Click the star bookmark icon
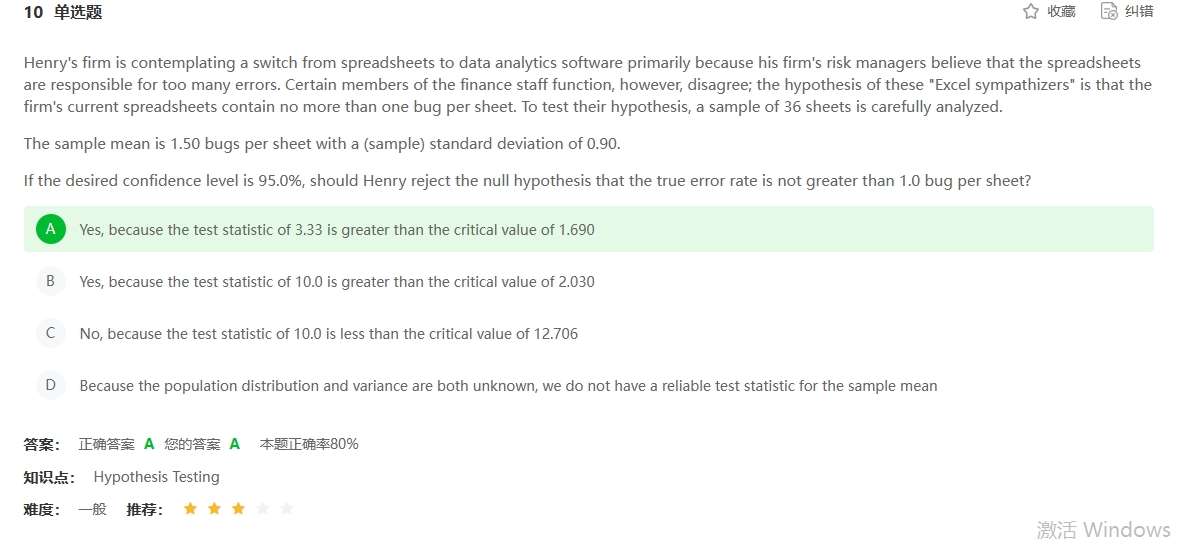The image size is (1188, 545). point(1031,11)
